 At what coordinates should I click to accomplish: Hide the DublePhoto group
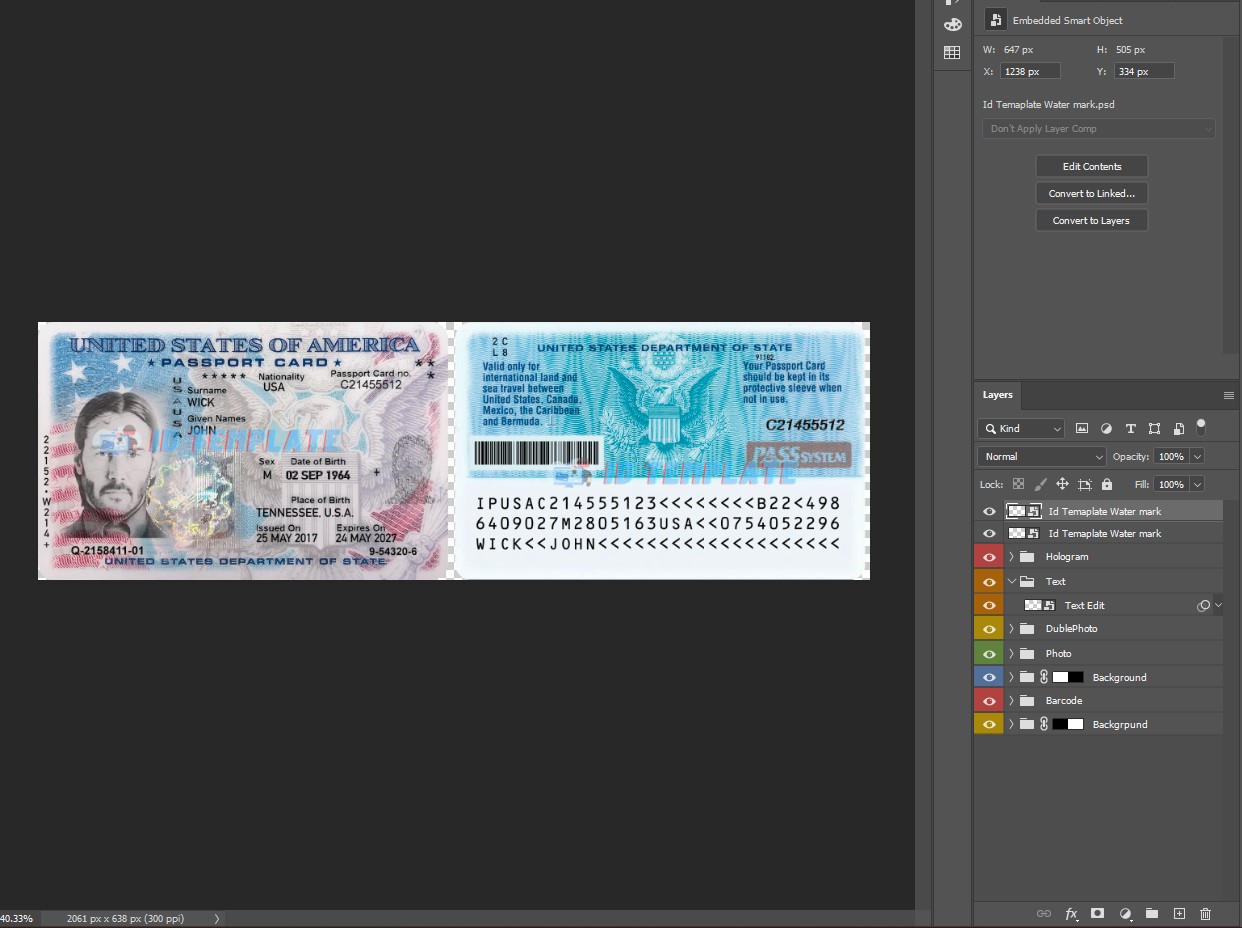989,629
